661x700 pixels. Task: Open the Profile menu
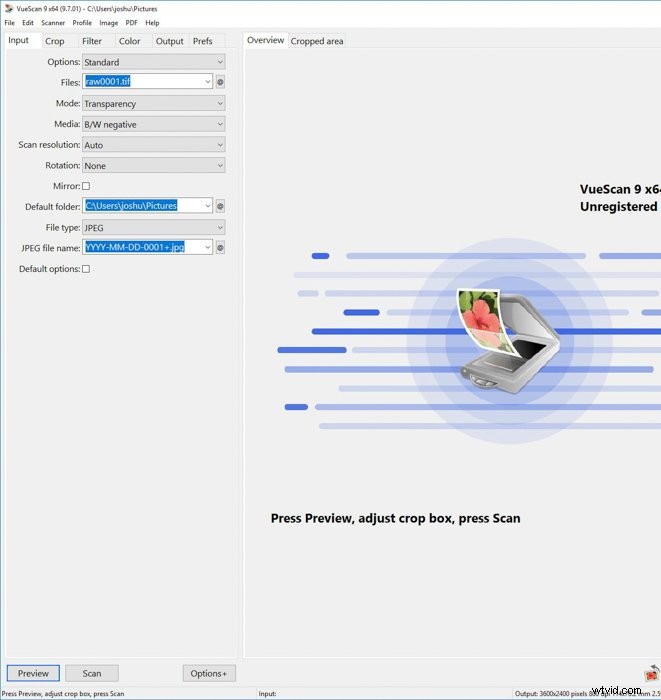click(x=82, y=23)
